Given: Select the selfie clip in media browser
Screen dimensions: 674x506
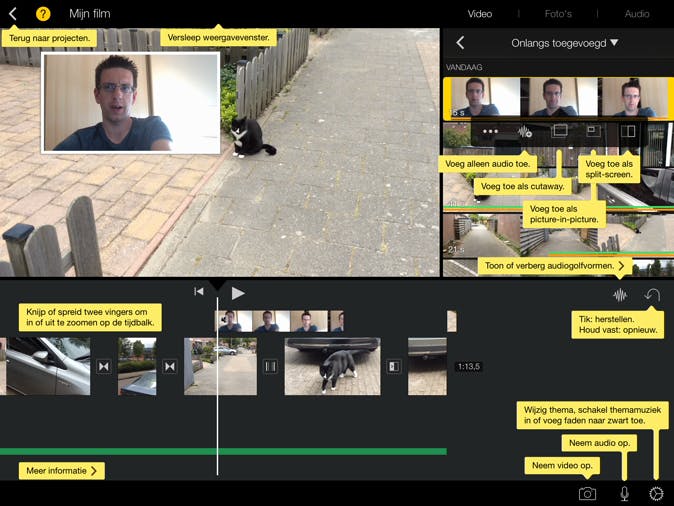Looking at the screenshot, I should pos(558,98).
